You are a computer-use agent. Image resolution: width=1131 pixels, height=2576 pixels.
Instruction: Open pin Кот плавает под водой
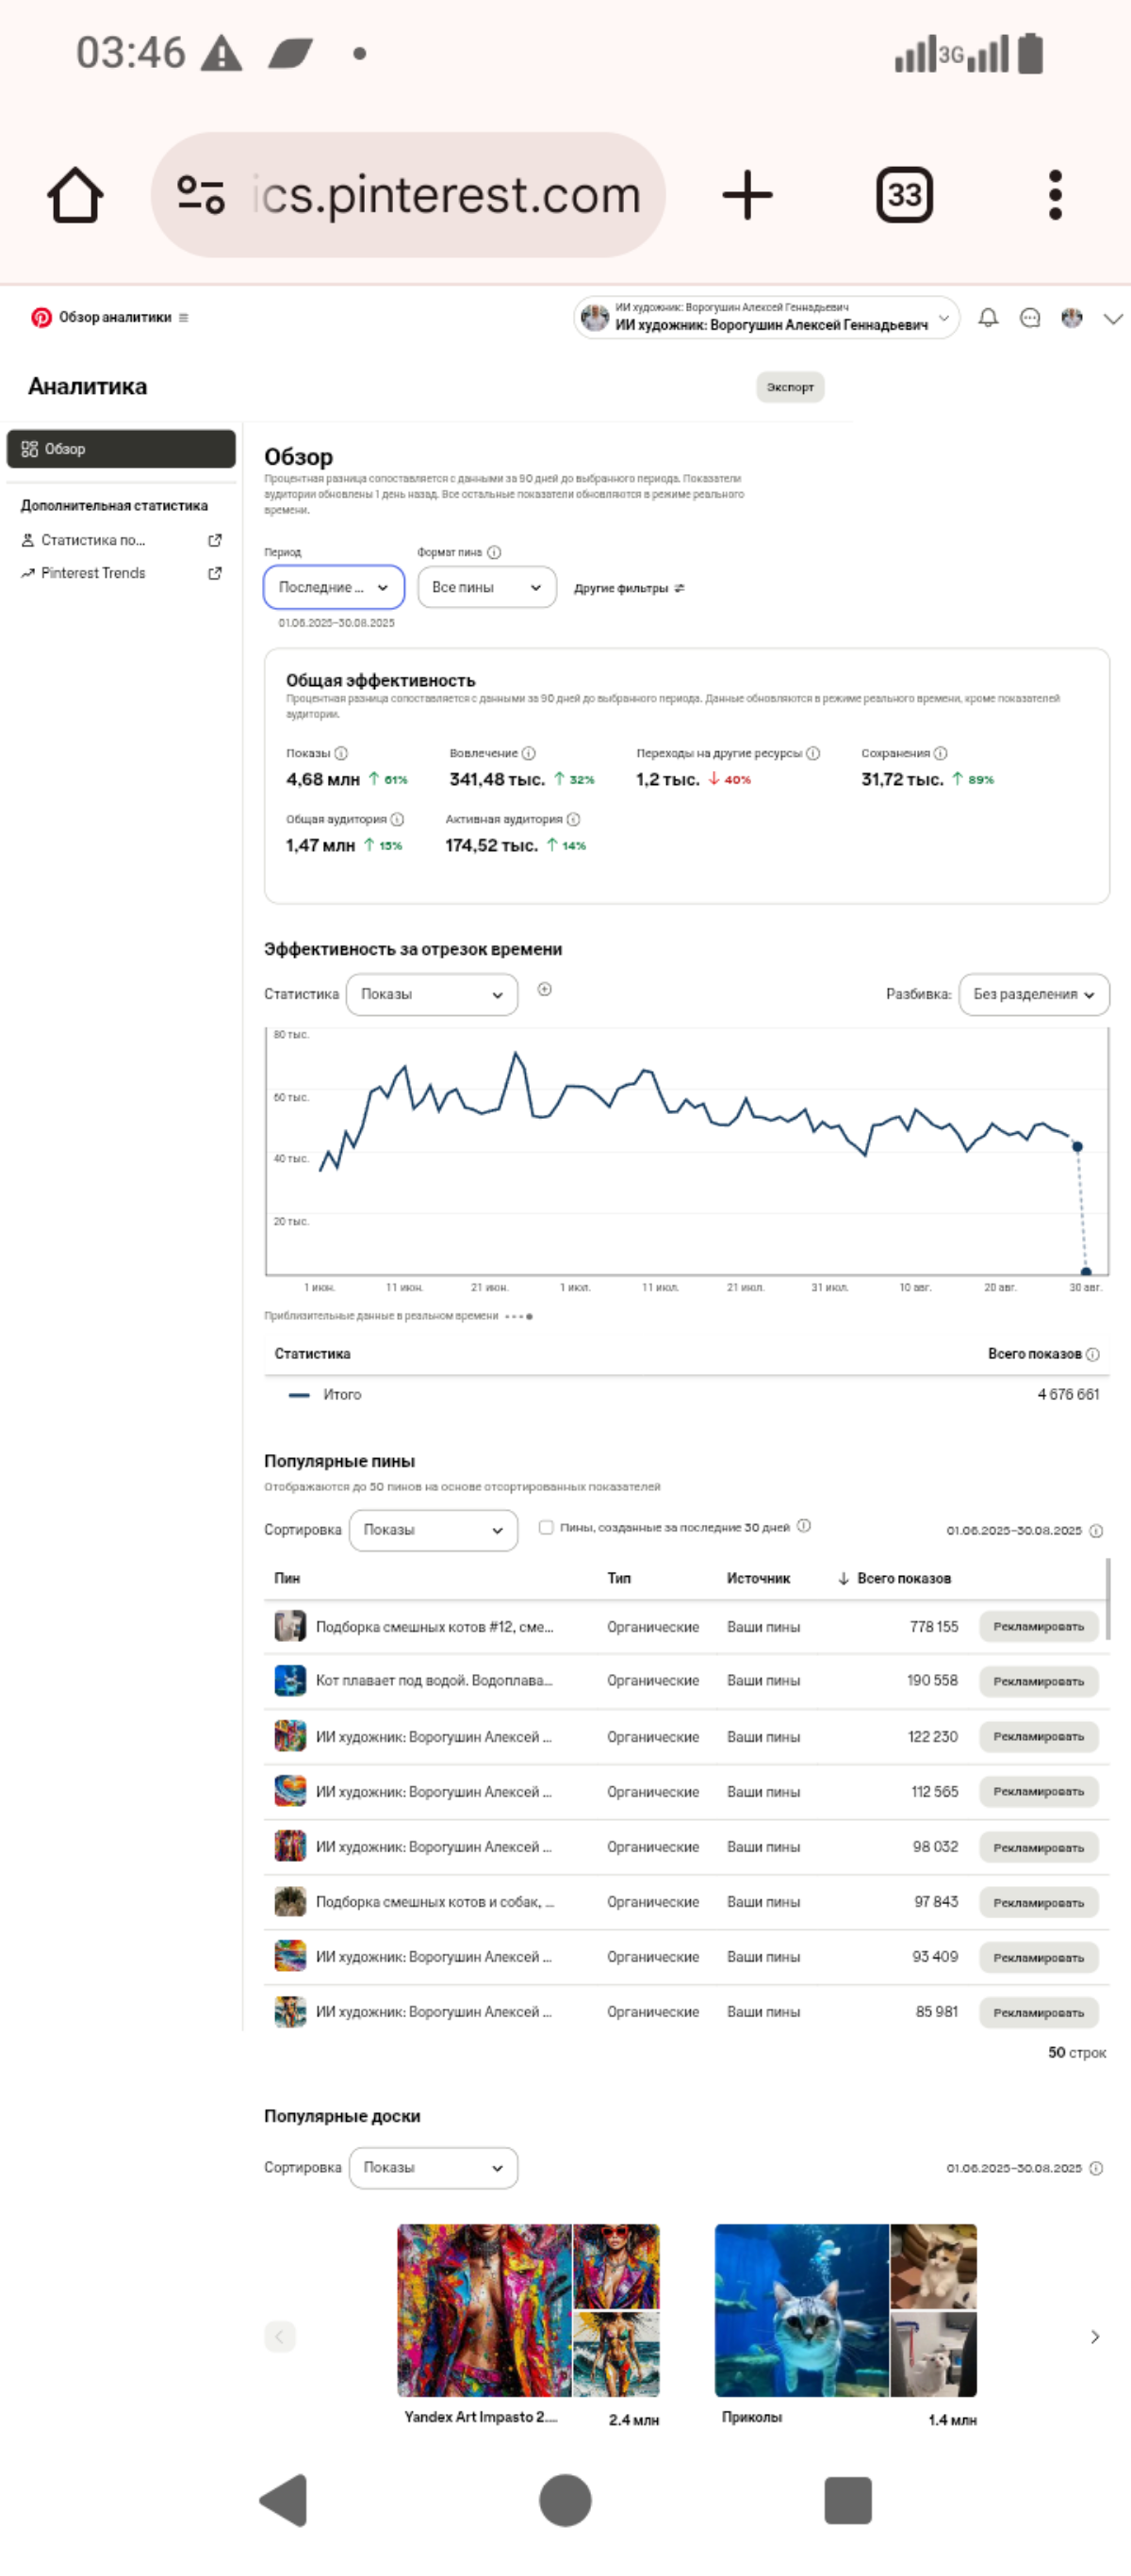point(434,1680)
